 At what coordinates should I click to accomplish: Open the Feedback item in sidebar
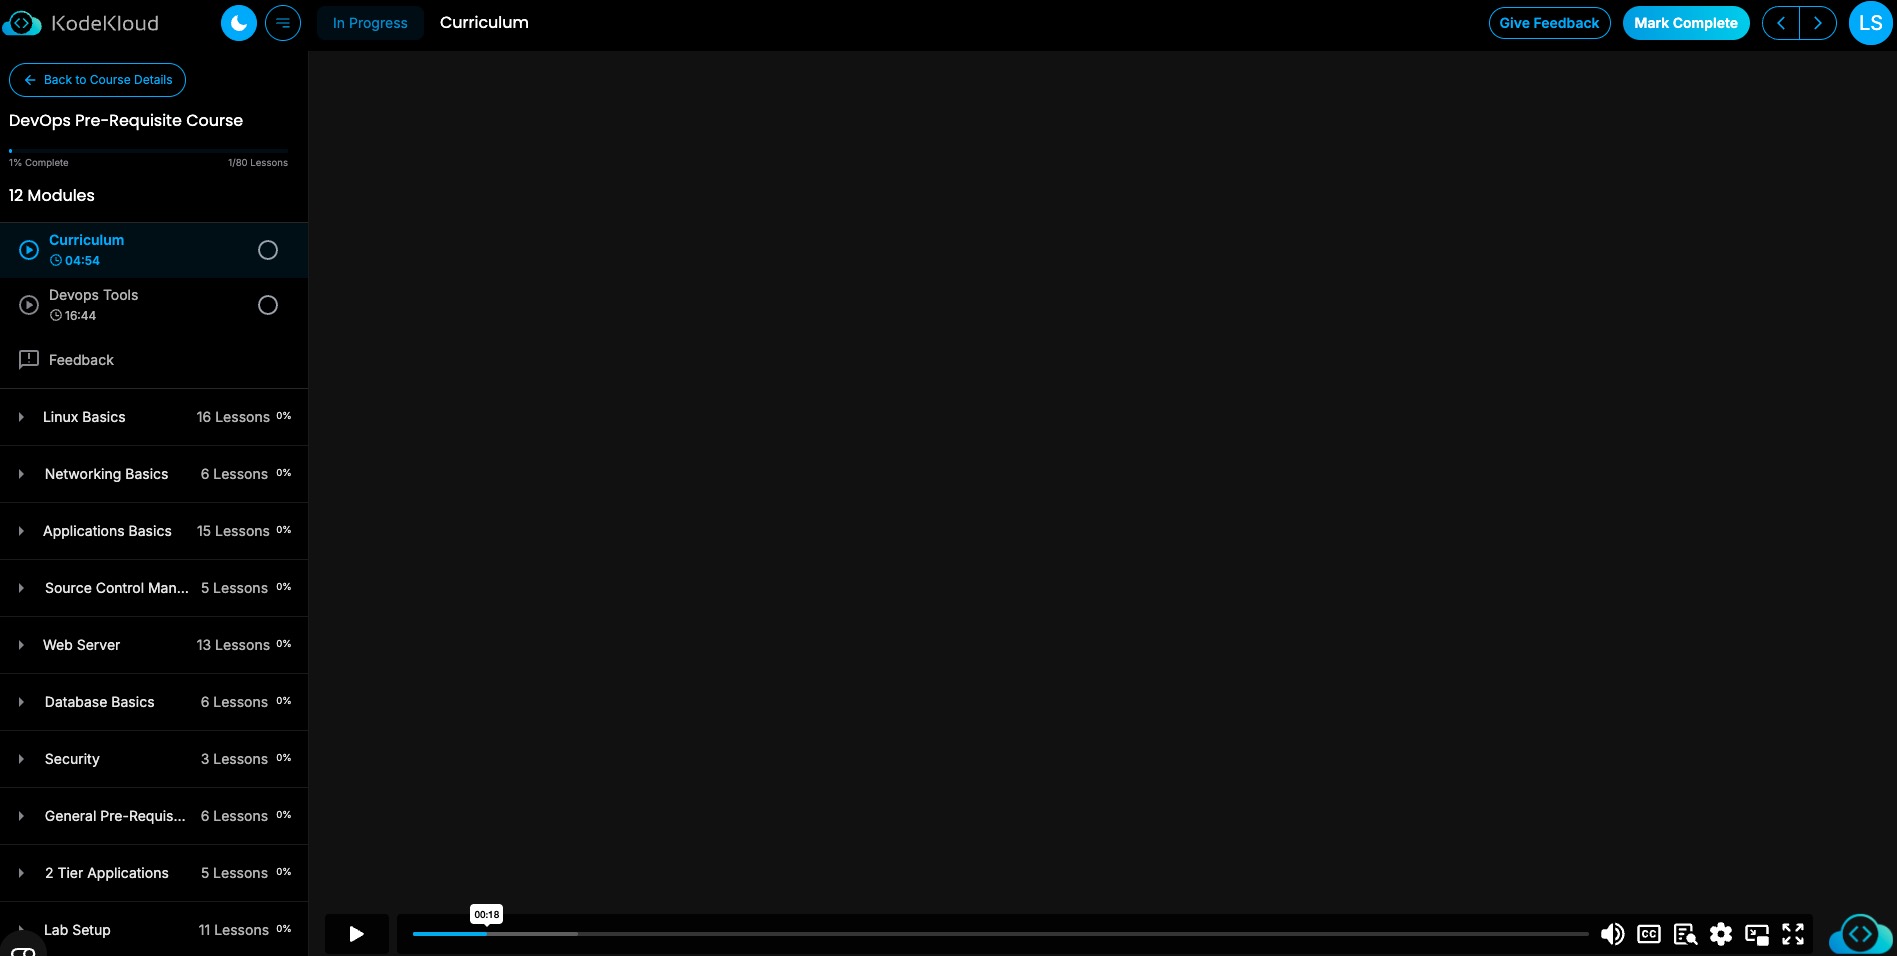154,360
